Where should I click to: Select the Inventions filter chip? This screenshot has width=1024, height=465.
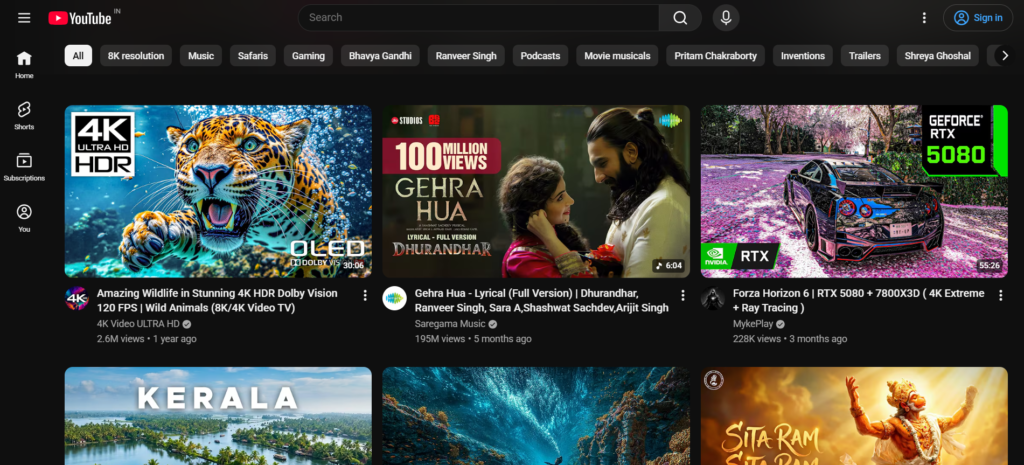(x=803, y=56)
